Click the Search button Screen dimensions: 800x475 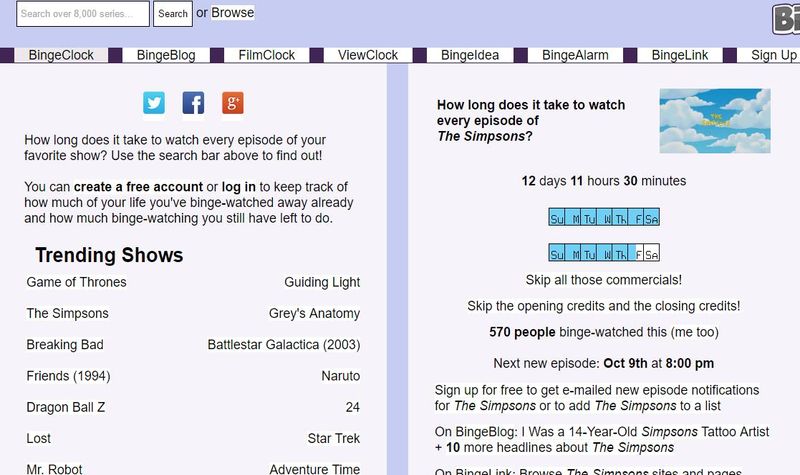[173, 14]
